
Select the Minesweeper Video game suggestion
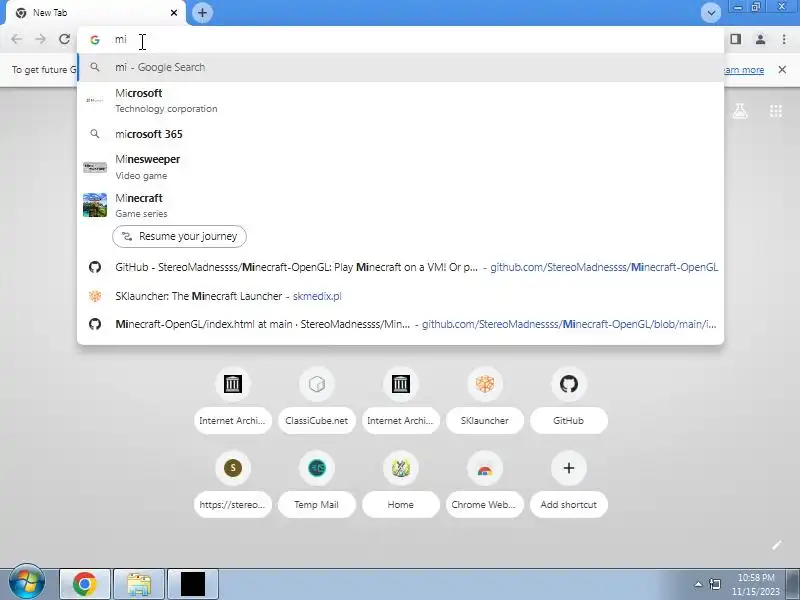click(400, 167)
